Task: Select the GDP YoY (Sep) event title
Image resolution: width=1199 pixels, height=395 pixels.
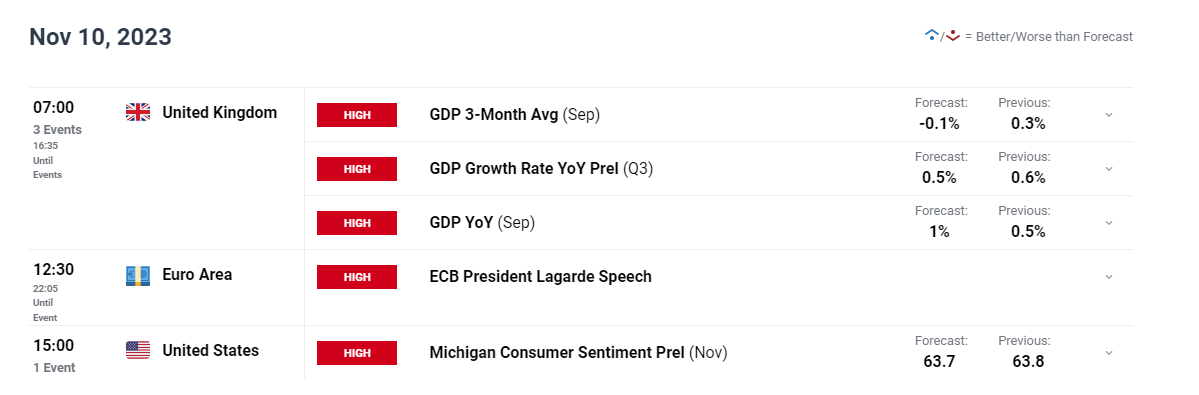Action: pyautogui.click(x=483, y=223)
